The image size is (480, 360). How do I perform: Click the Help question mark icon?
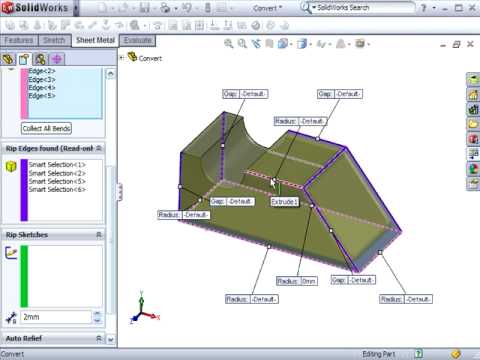pyautogui.click(x=423, y=8)
